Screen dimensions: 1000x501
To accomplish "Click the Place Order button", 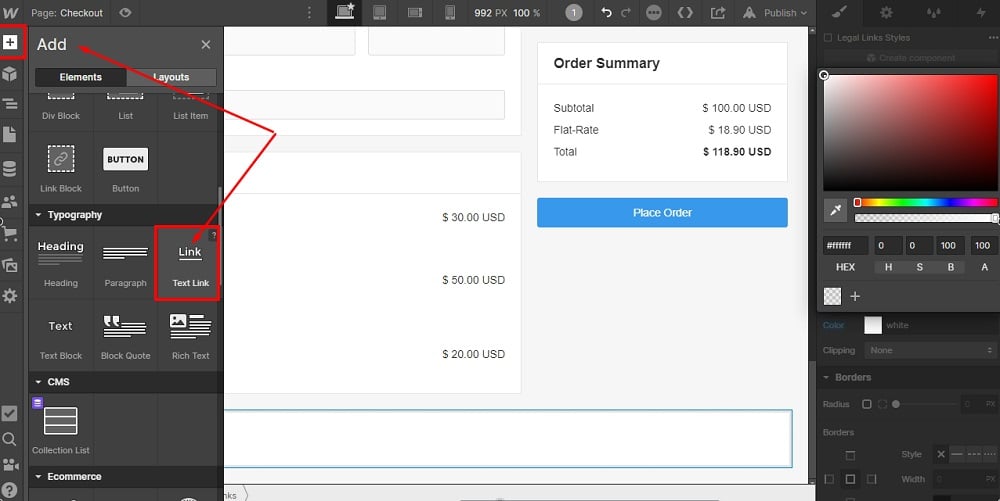I will (662, 213).
